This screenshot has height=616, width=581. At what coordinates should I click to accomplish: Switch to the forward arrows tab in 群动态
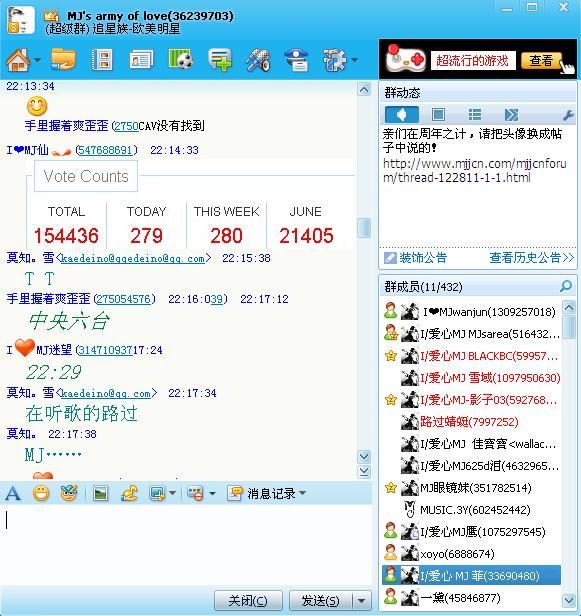tap(511, 115)
